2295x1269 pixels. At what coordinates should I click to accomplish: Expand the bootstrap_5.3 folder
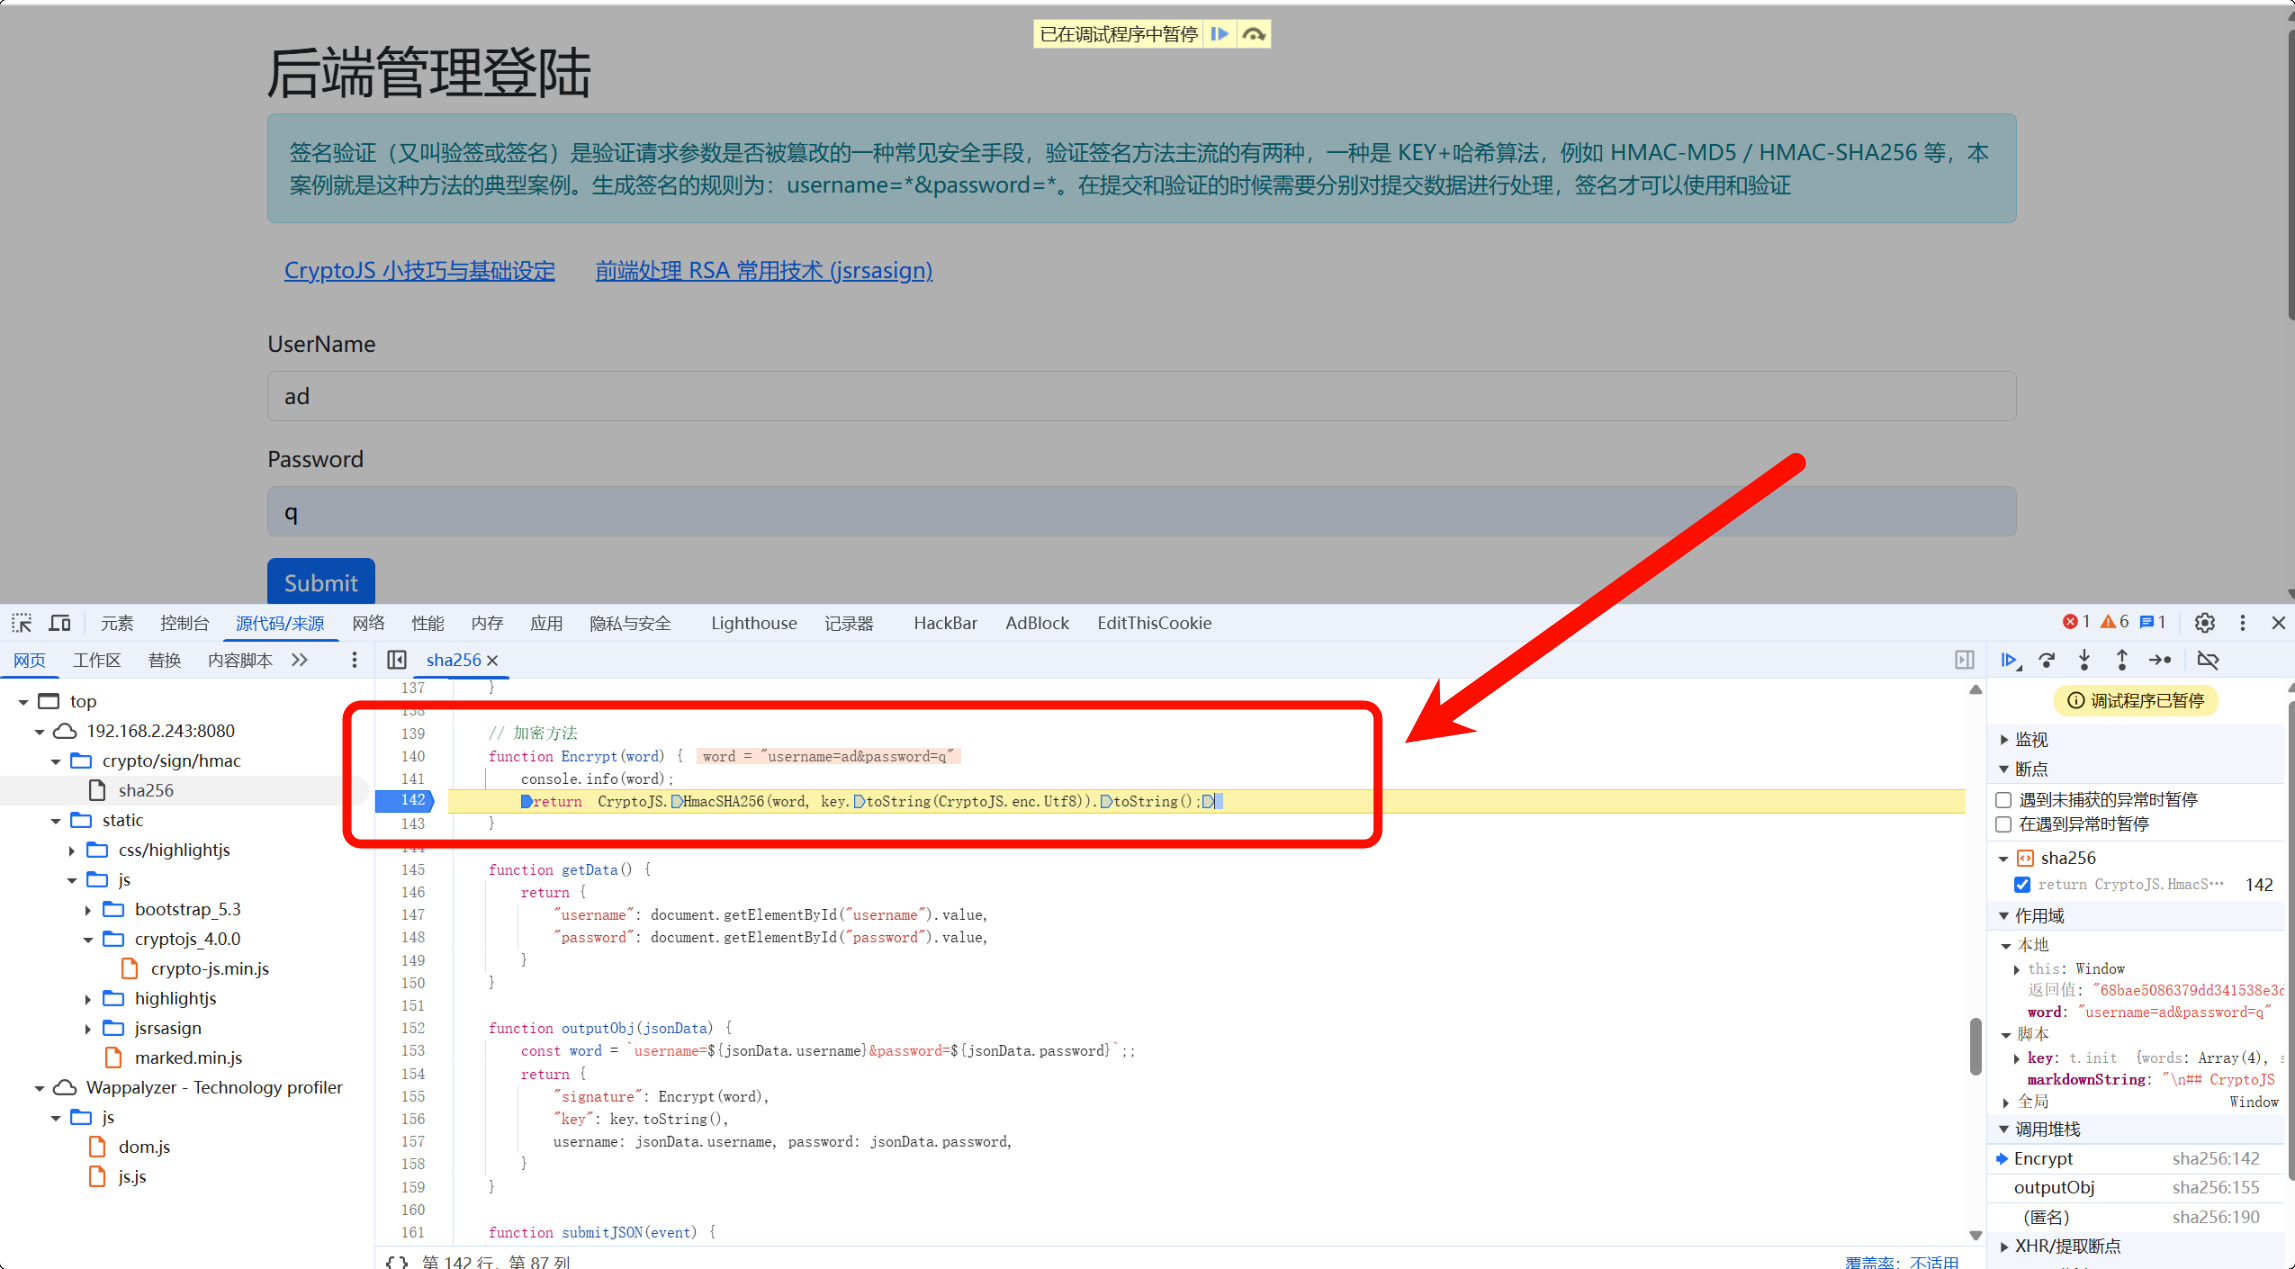pyautogui.click(x=89, y=910)
